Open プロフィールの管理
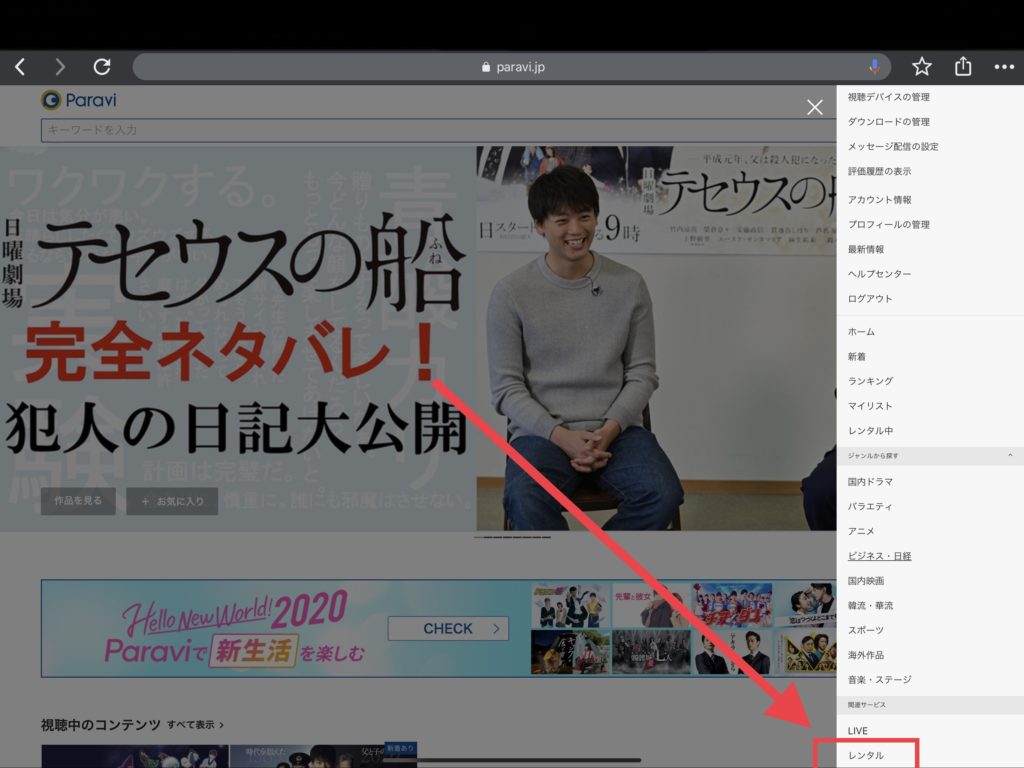 pyautogui.click(x=888, y=225)
